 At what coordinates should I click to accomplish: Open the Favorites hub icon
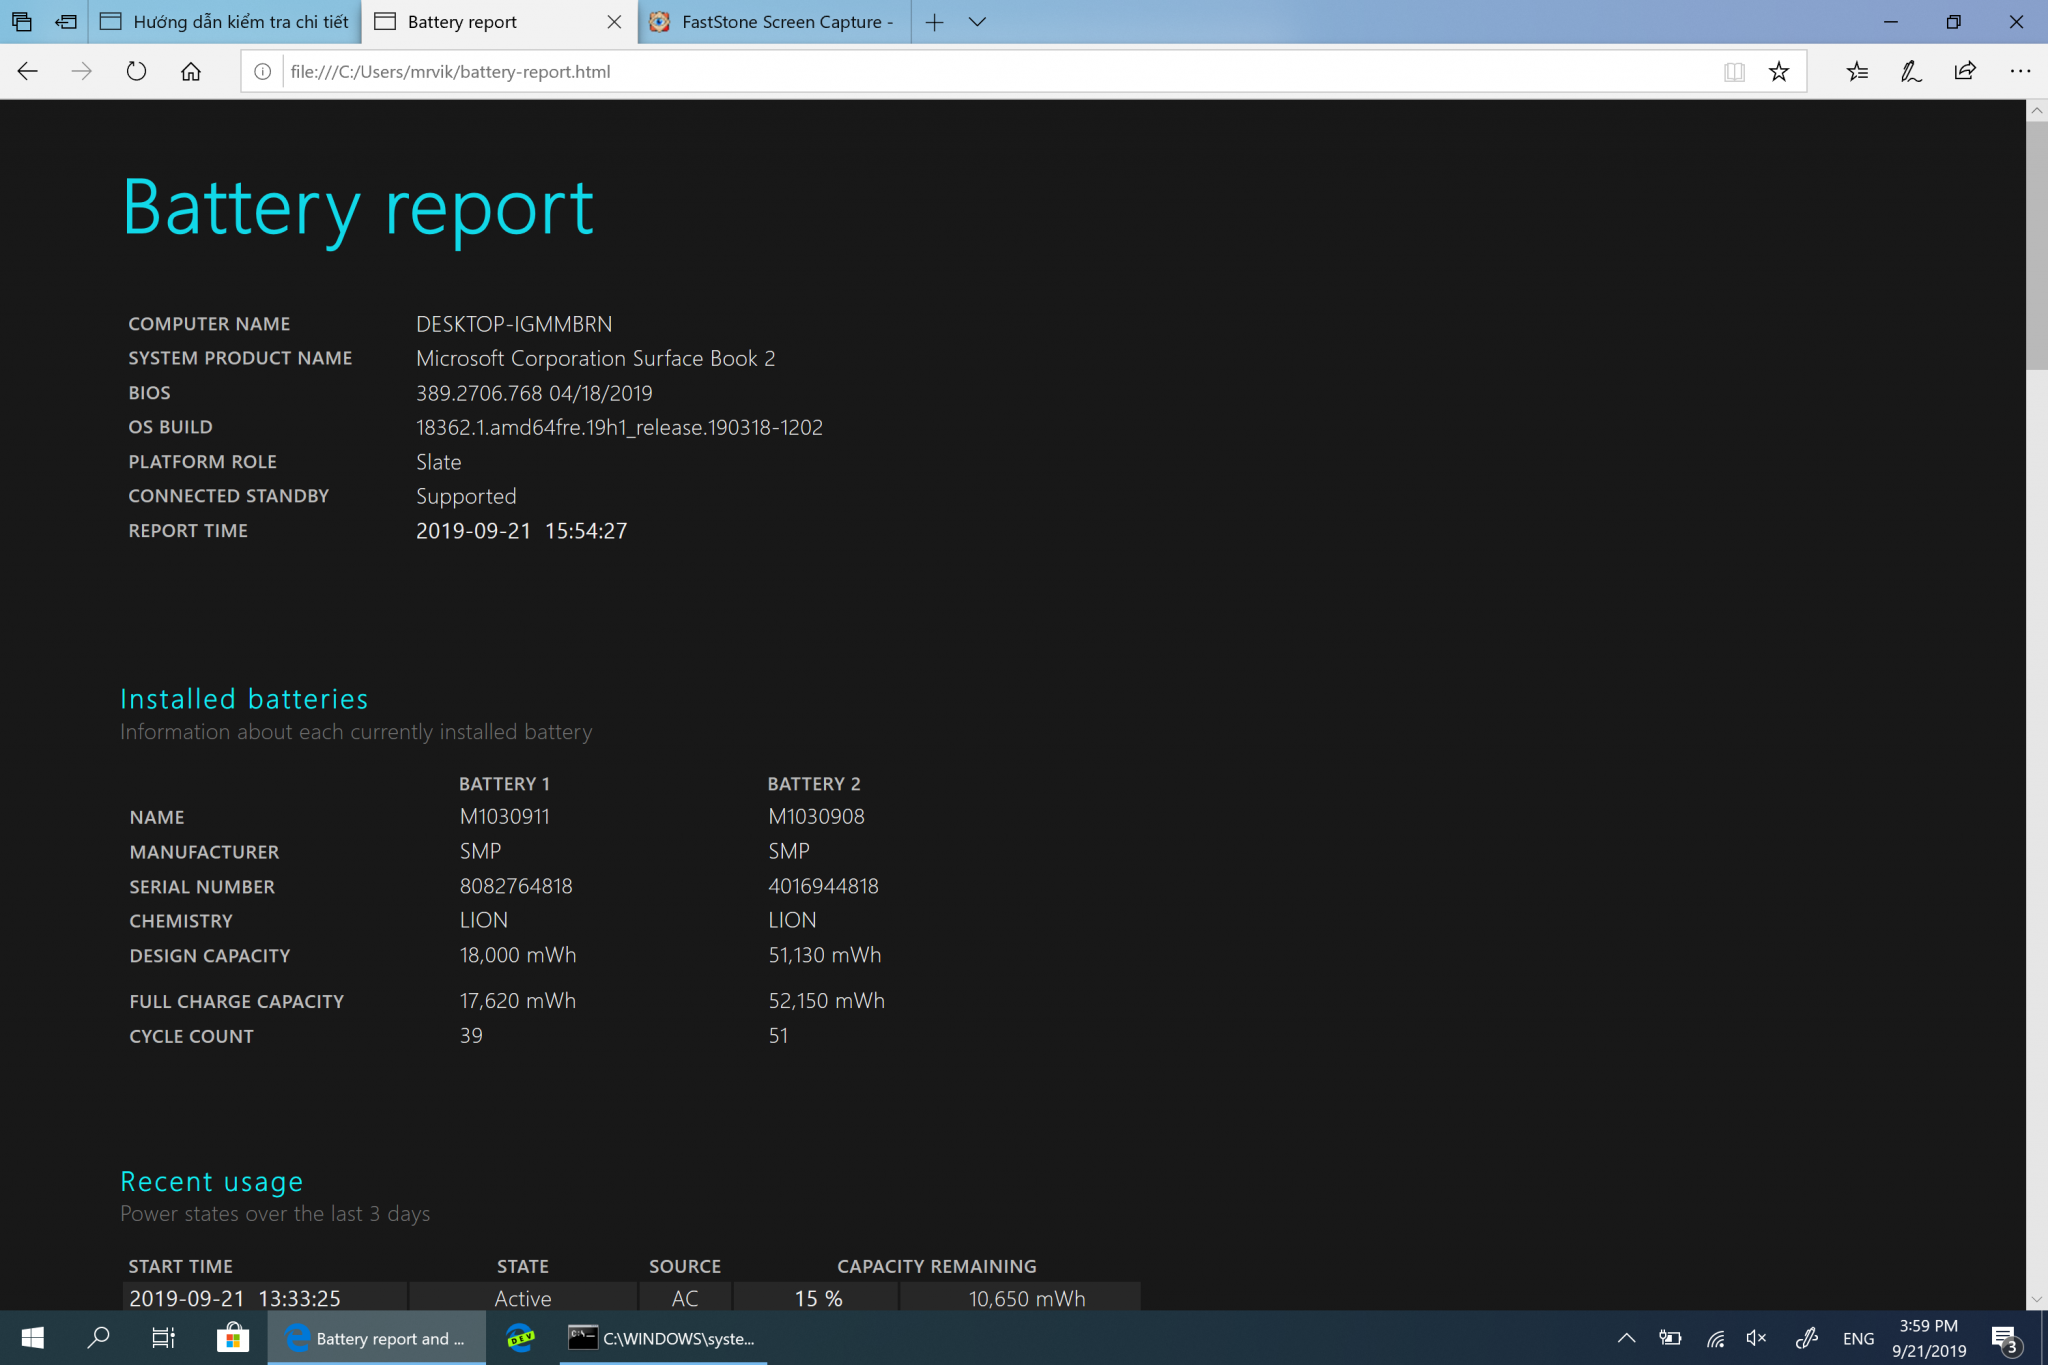click(x=1857, y=71)
